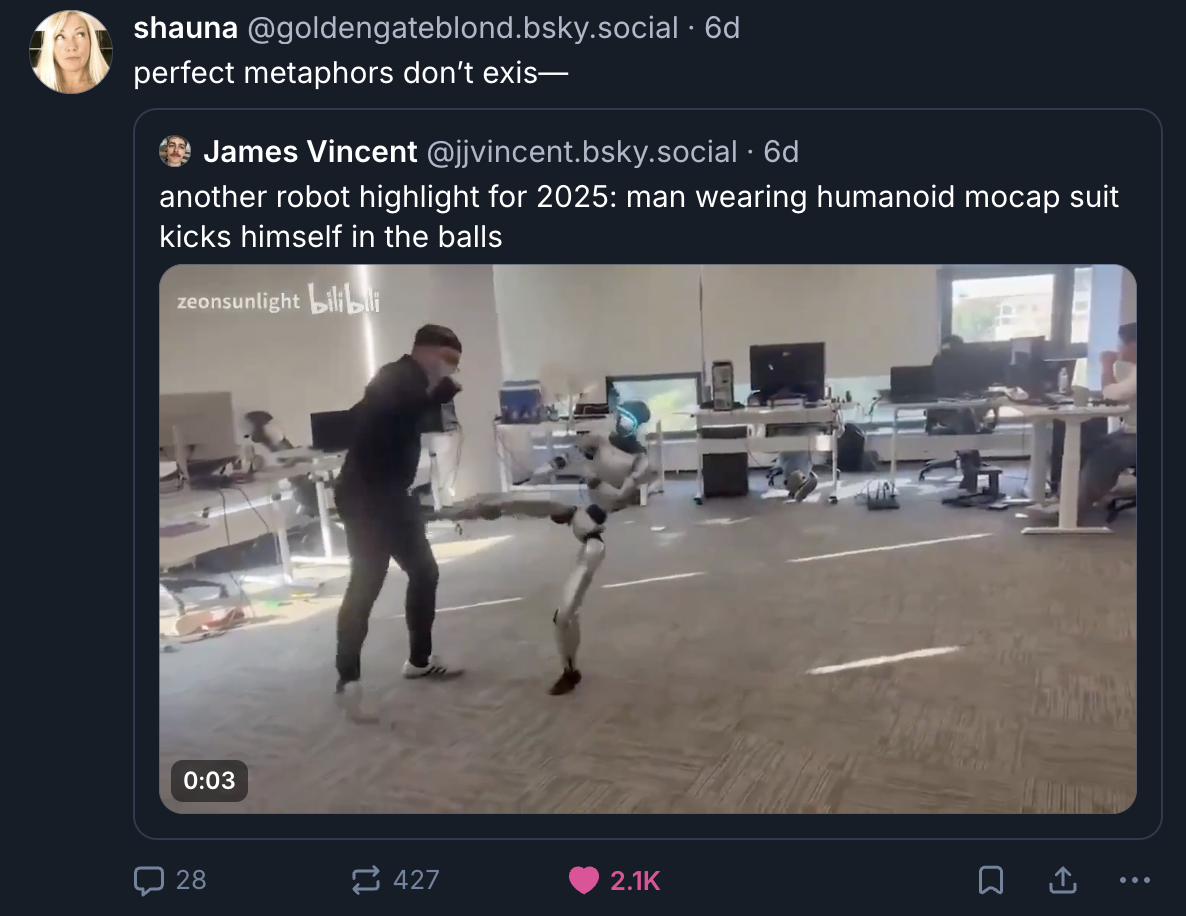Open the @jjvincent.bsky.social handle link
Viewport: 1186px width, 916px height.
(x=582, y=152)
